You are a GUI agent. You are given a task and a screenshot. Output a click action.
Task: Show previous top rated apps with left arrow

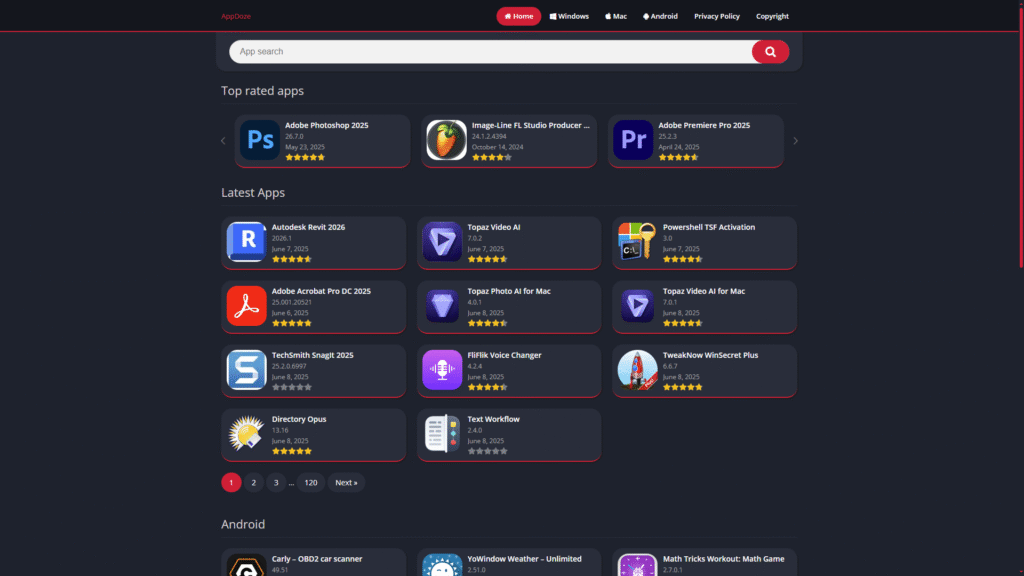click(223, 140)
